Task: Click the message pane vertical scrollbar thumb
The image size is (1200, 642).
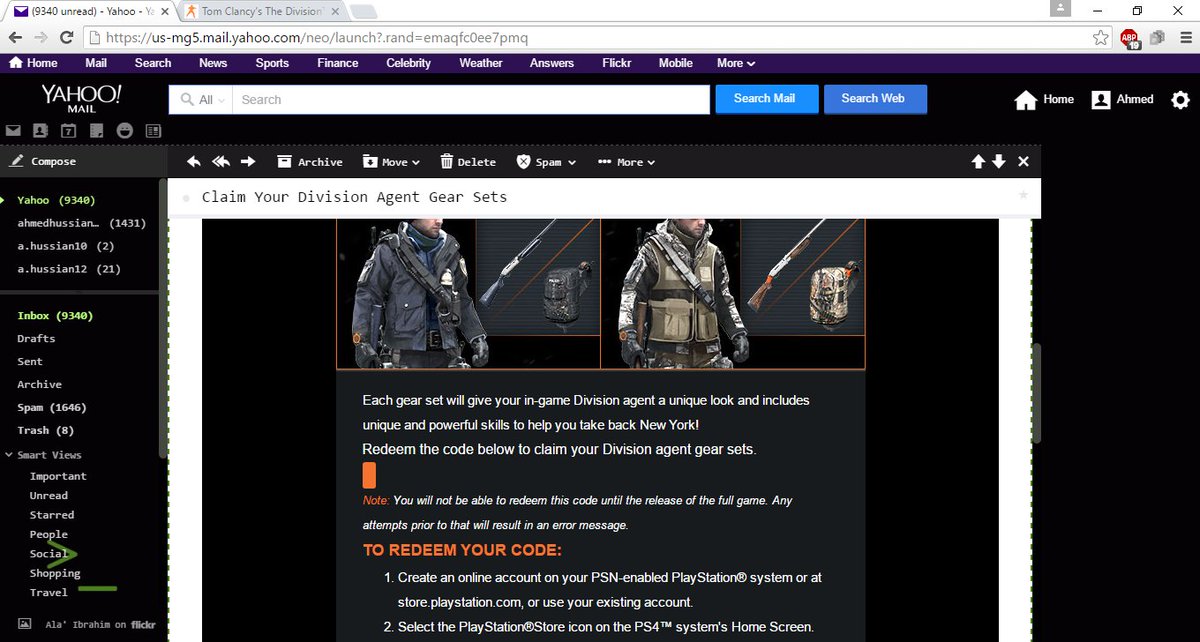Action: coord(1037,393)
